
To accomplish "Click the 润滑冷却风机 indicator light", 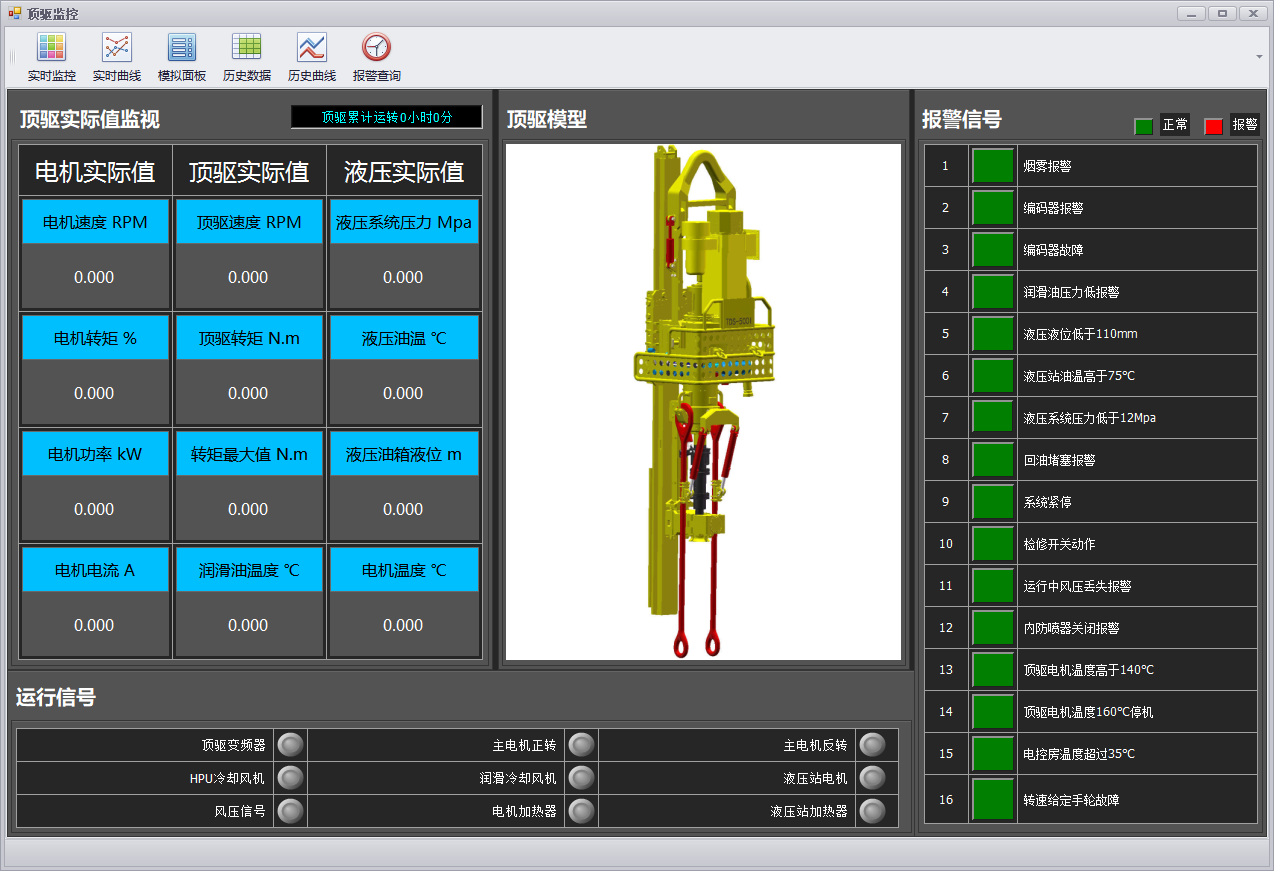I will point(581,778).
